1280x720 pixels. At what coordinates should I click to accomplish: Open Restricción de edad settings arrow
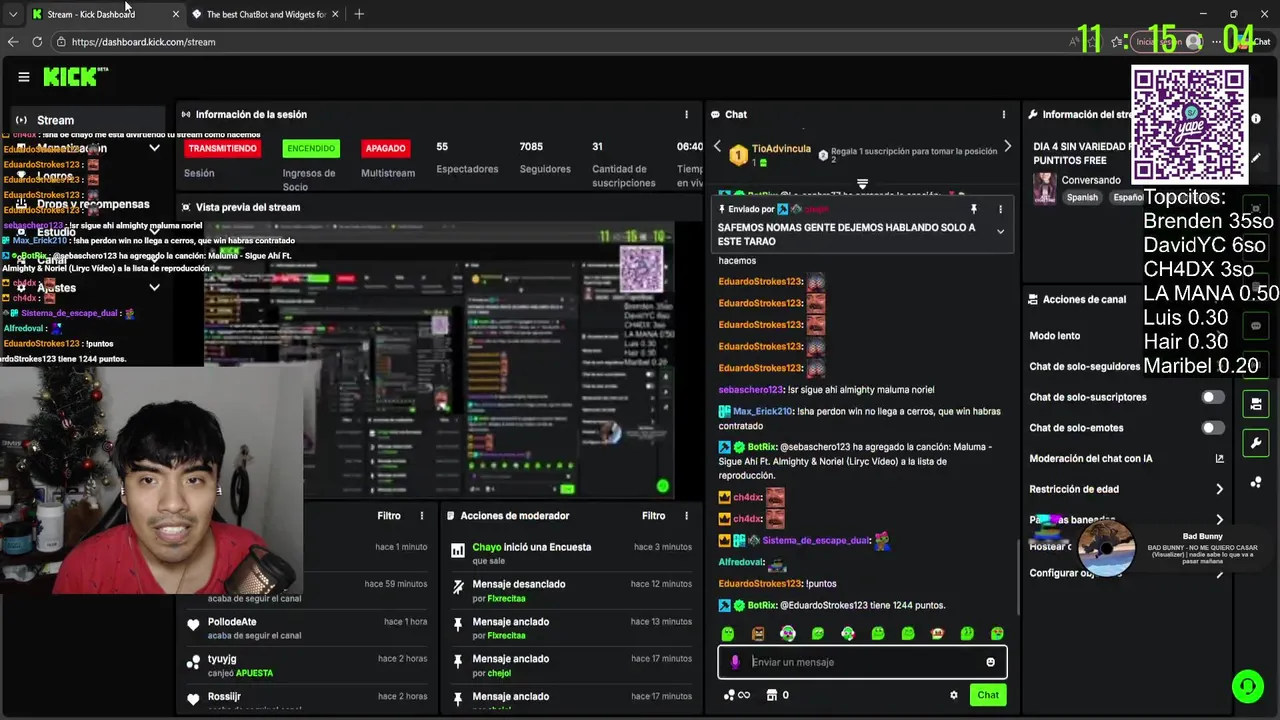tap(1219, 489)
